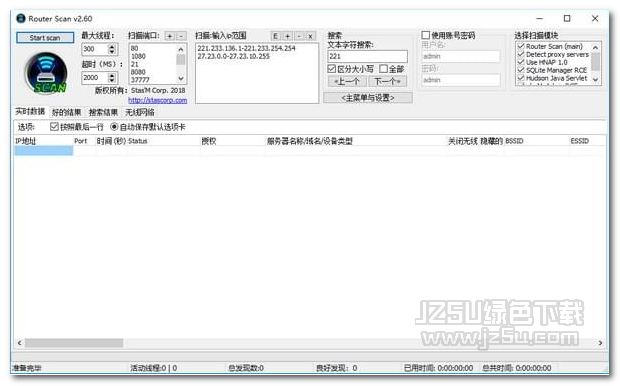Click the username field containing admin
Screen dimensions: 620x386
tap(461, 56)
